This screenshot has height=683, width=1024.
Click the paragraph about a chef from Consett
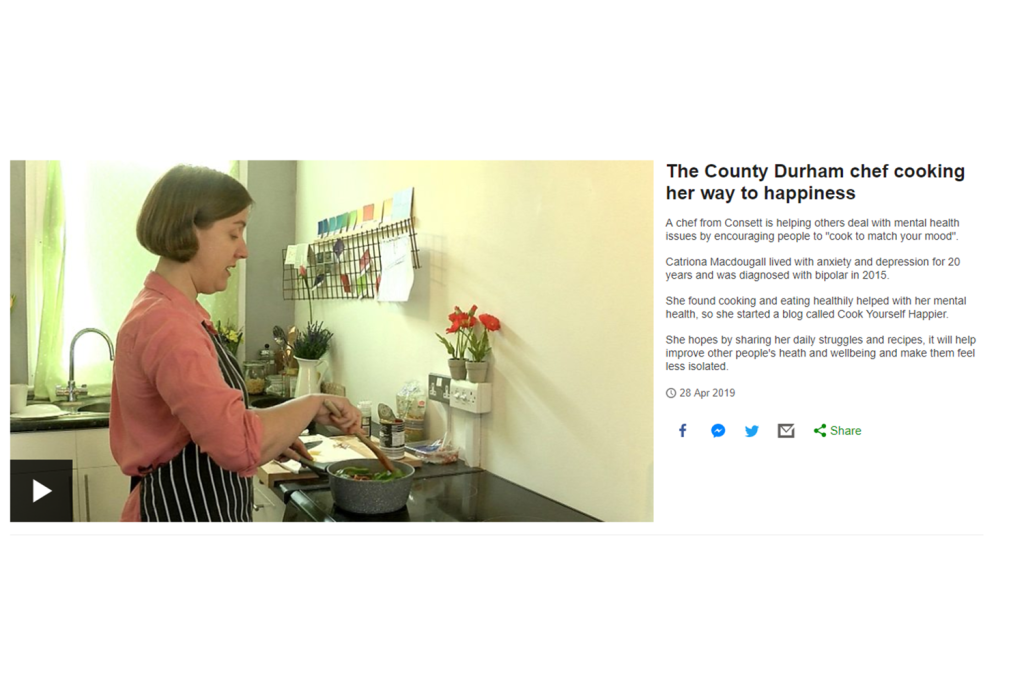(812, 229)
